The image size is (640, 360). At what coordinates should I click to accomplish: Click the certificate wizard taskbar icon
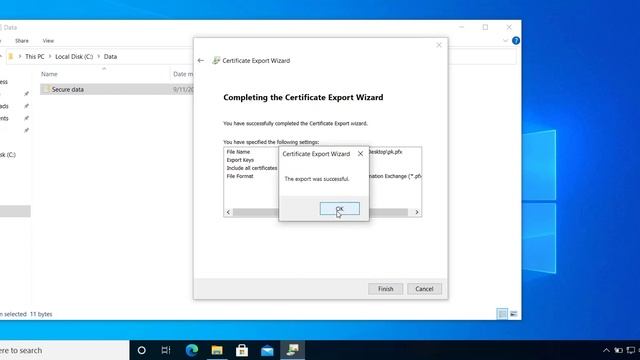click(x=292, y=350)
